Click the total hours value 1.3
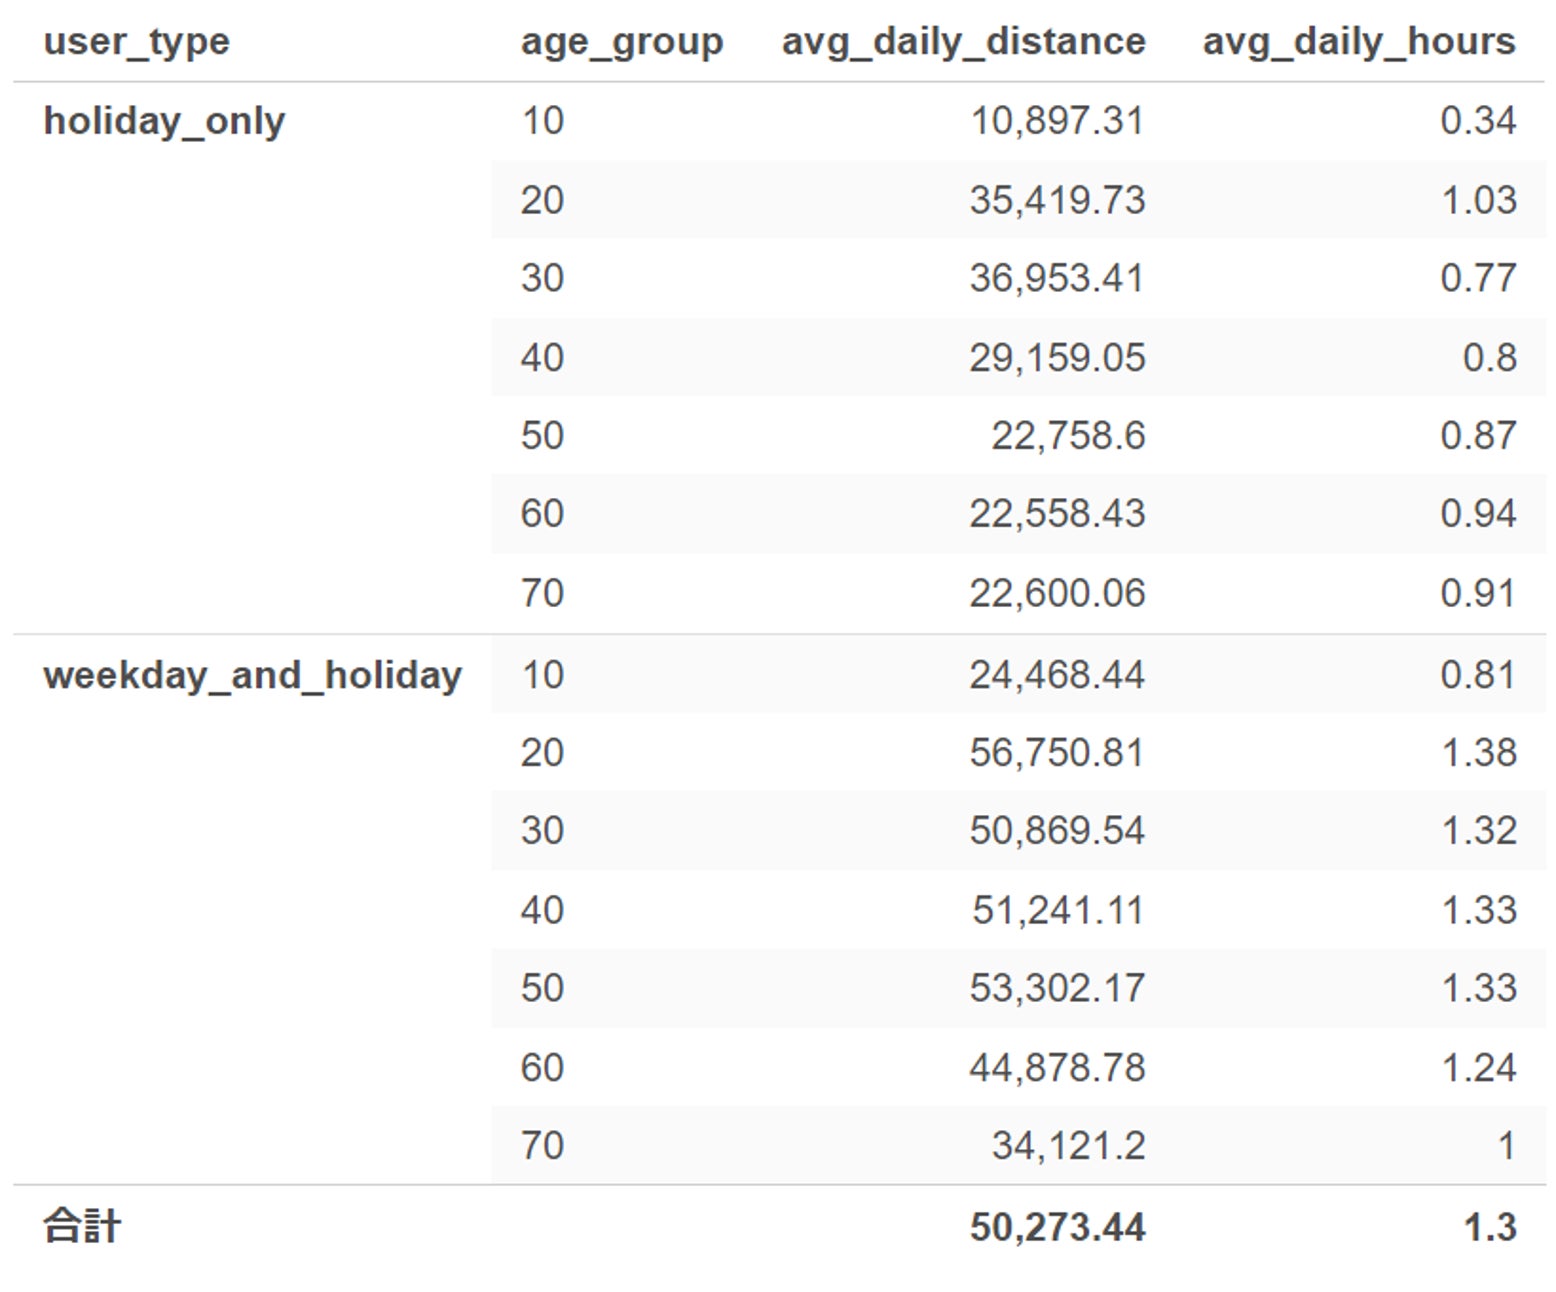 [x=1489, y=1227]
